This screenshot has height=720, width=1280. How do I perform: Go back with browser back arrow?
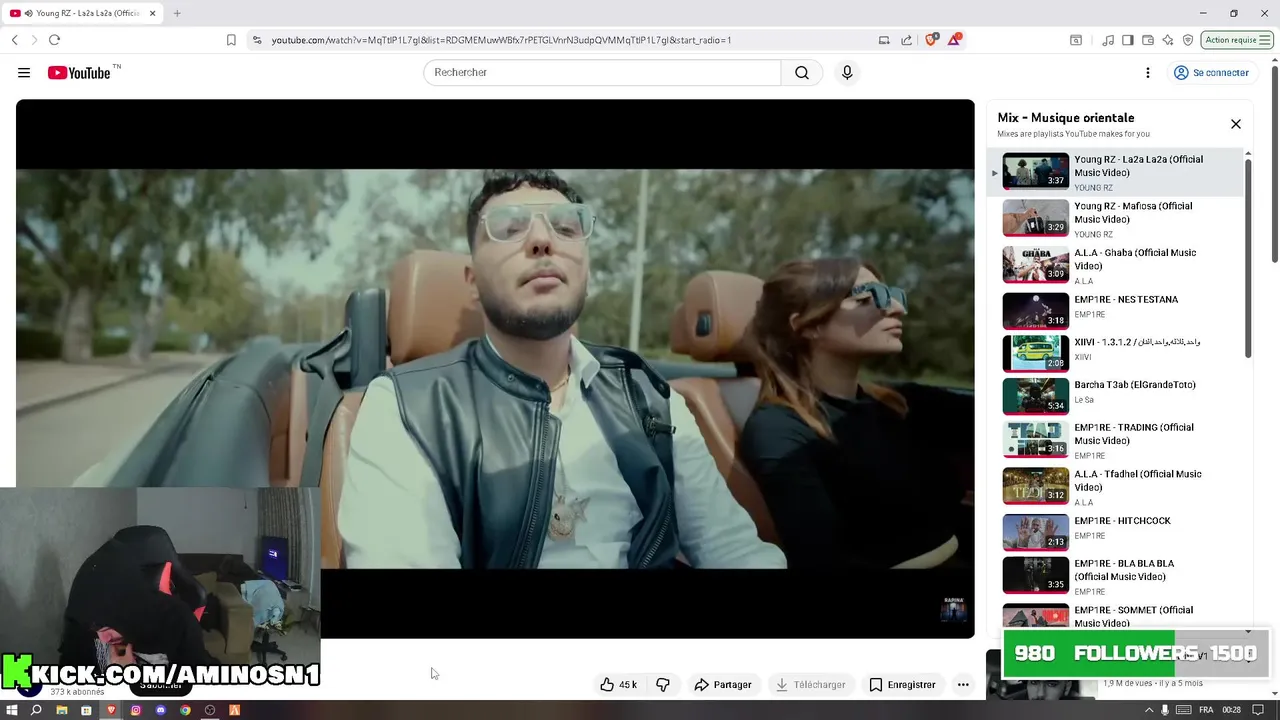pos(14,40)
